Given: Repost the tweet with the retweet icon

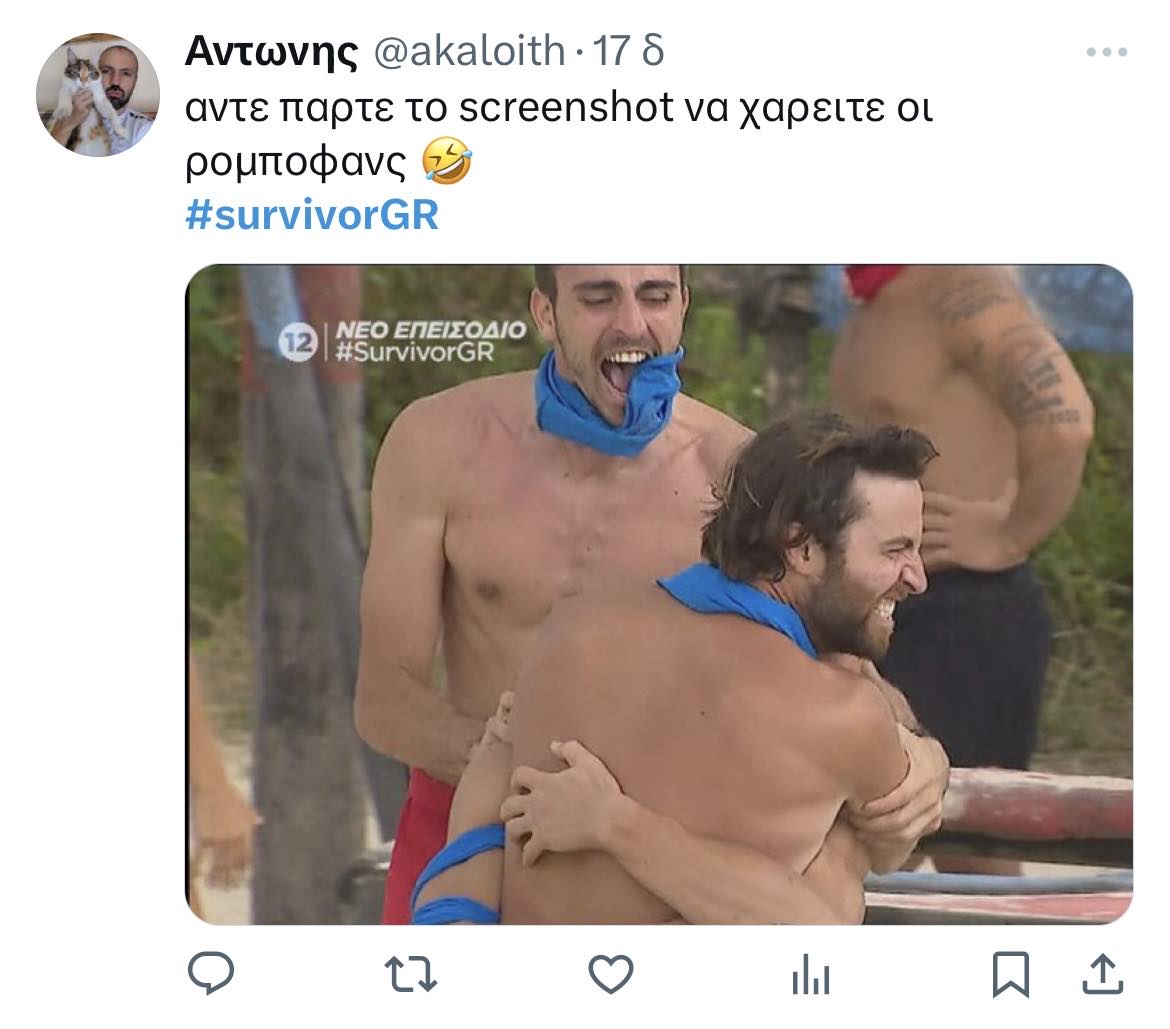Looking at the screenshot, I should 410,975.
